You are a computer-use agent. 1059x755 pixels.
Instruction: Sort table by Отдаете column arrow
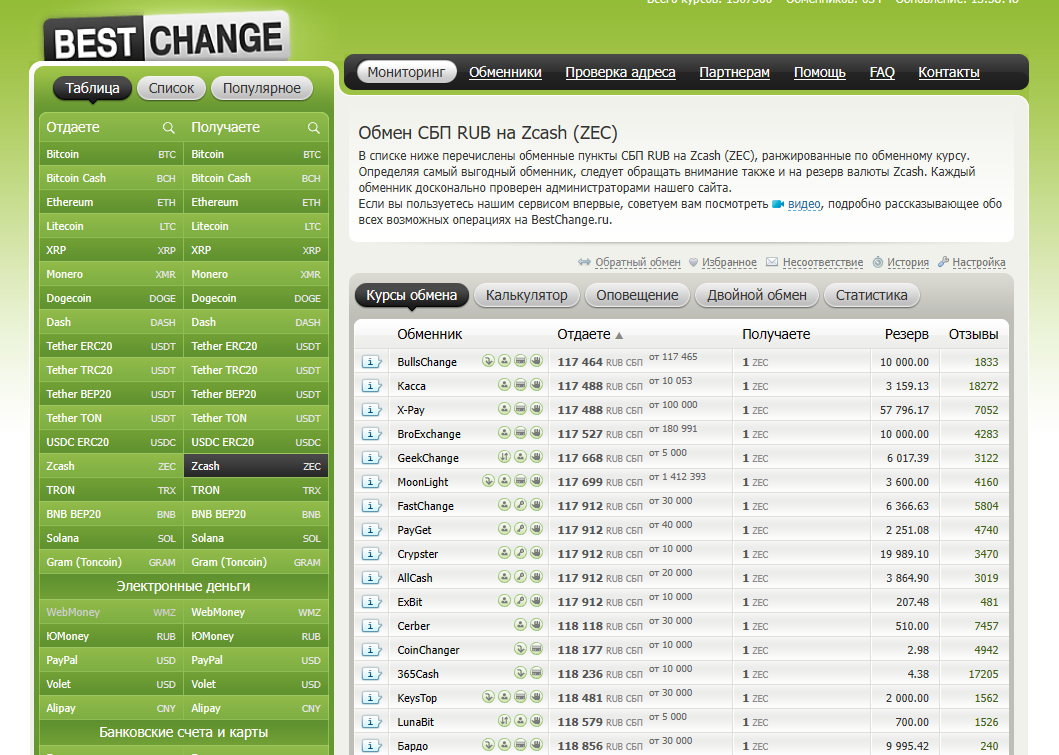click(619, 335)
